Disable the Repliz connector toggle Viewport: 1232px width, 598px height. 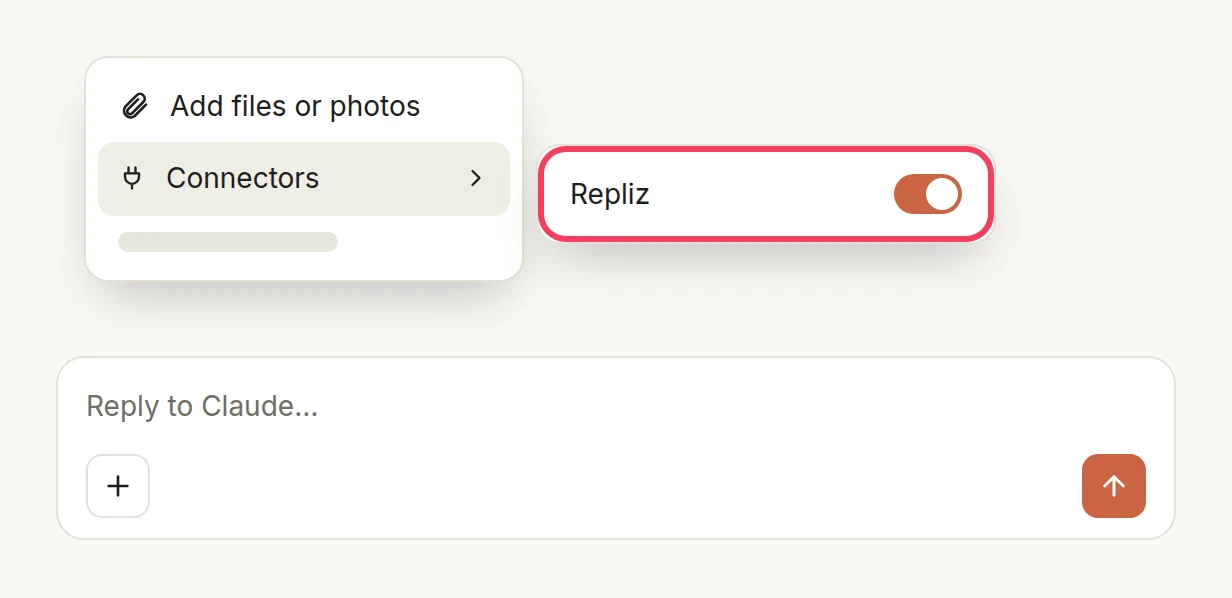928,194
